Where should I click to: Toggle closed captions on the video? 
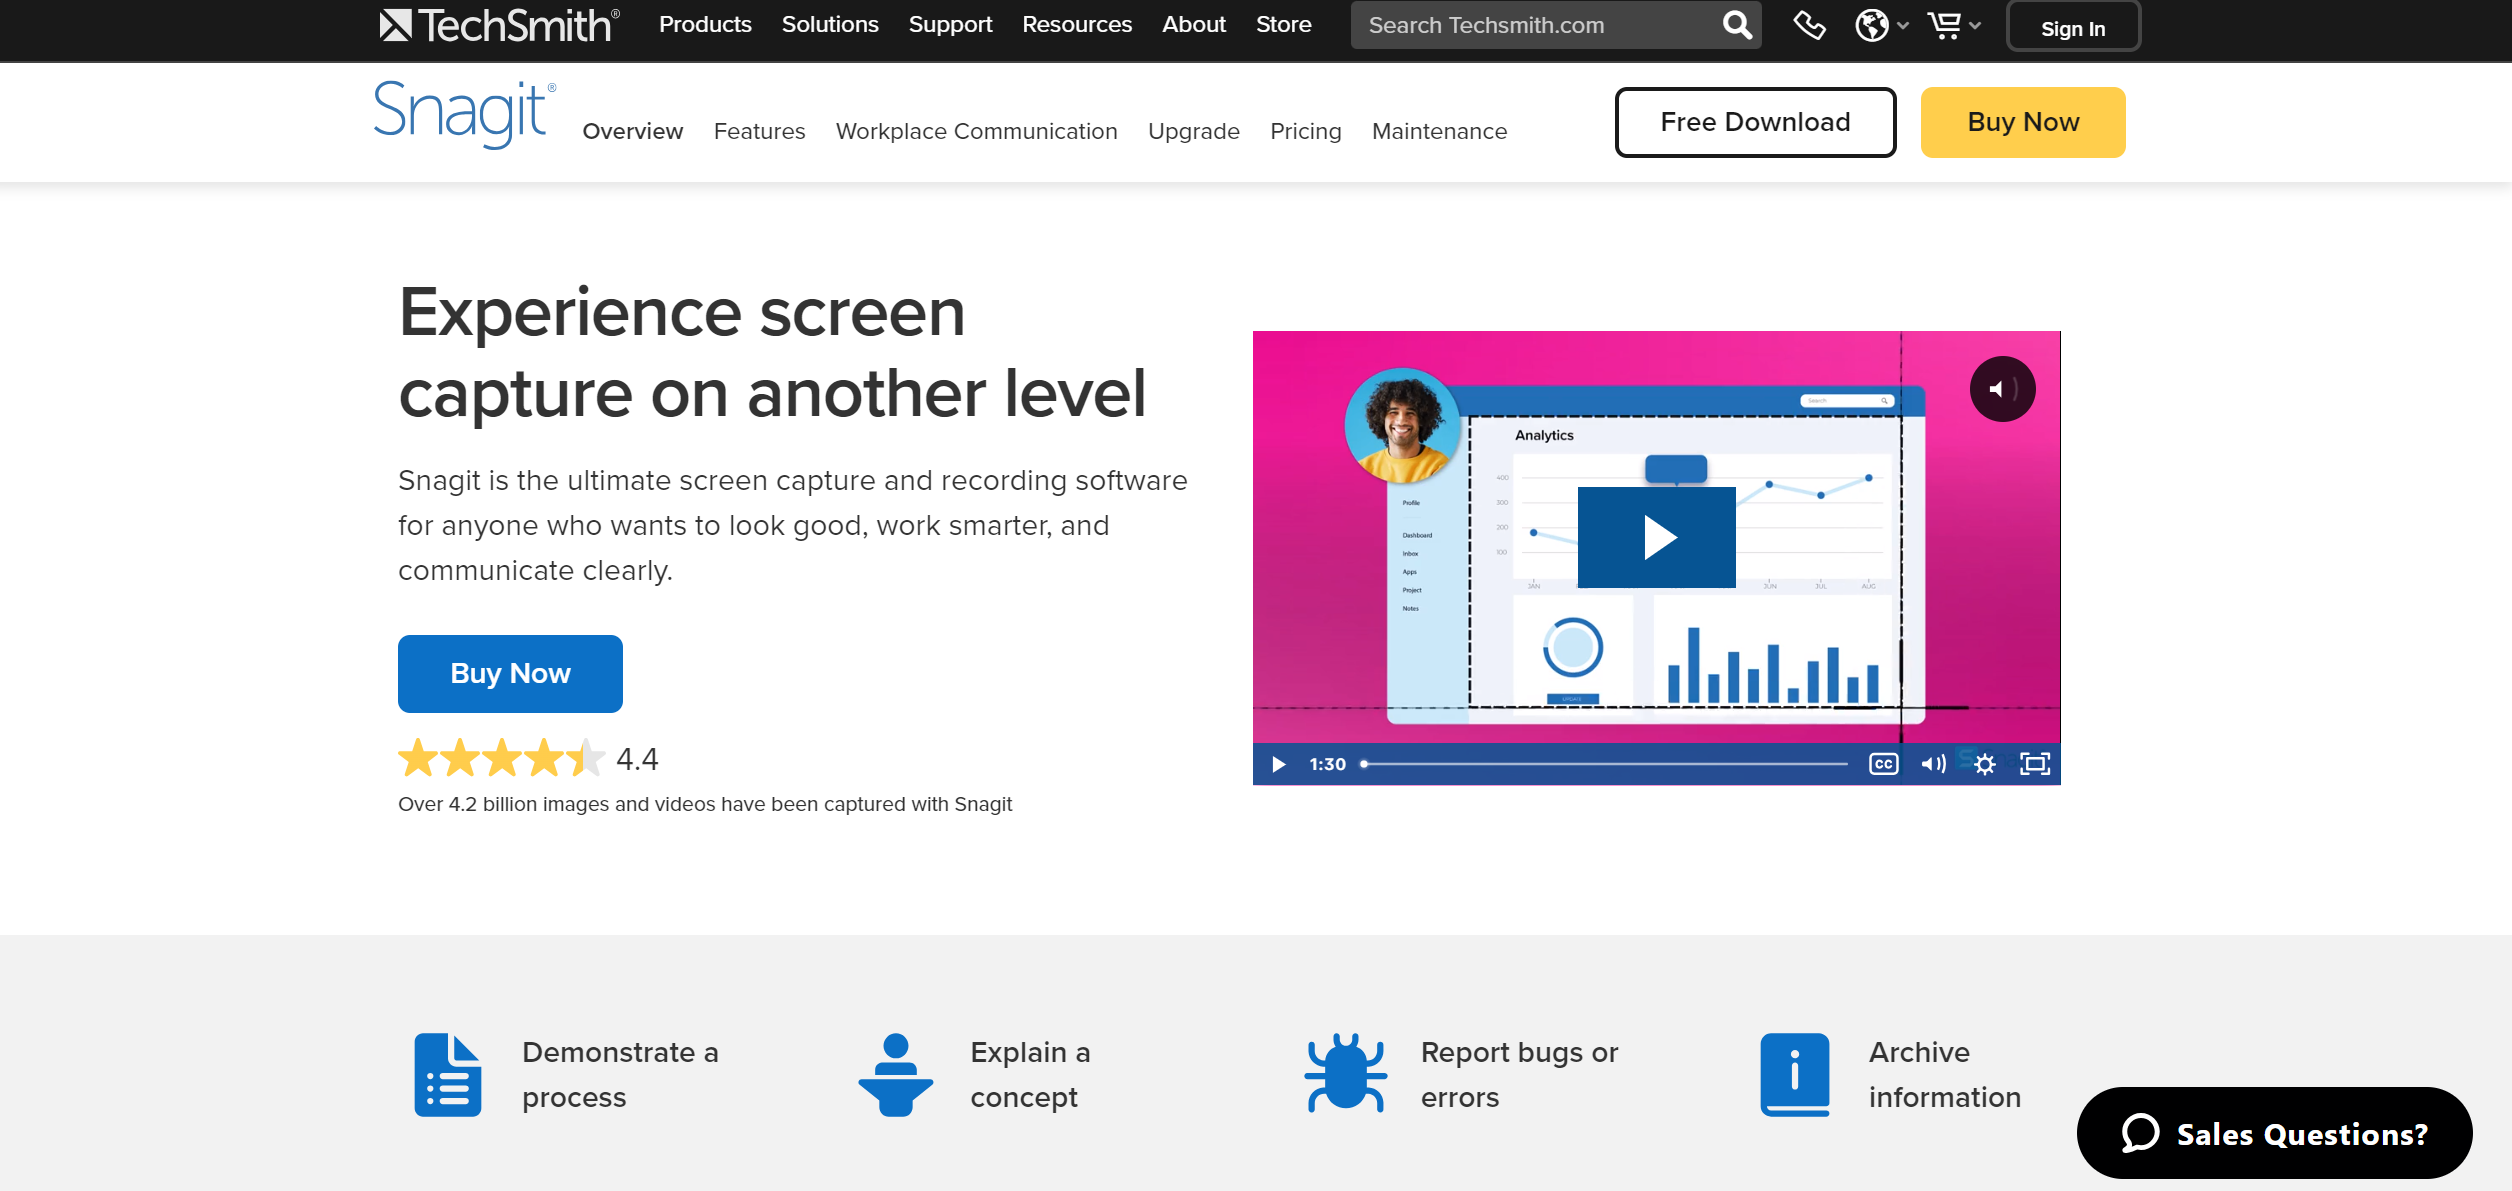(1883, 764)
